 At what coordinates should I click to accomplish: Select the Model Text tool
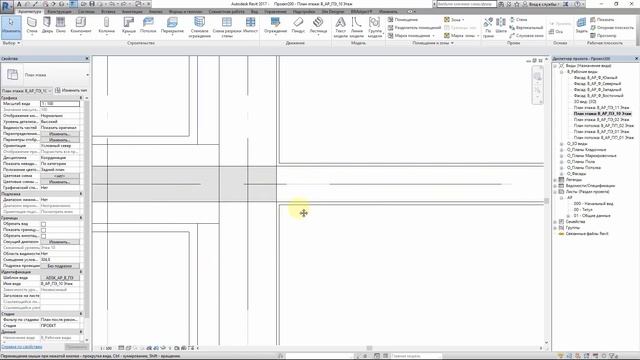tap(340, 27)
